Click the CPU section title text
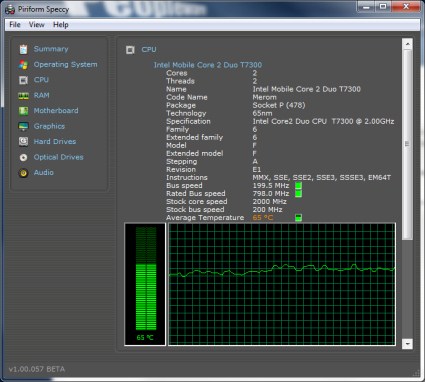 [149, 50]
